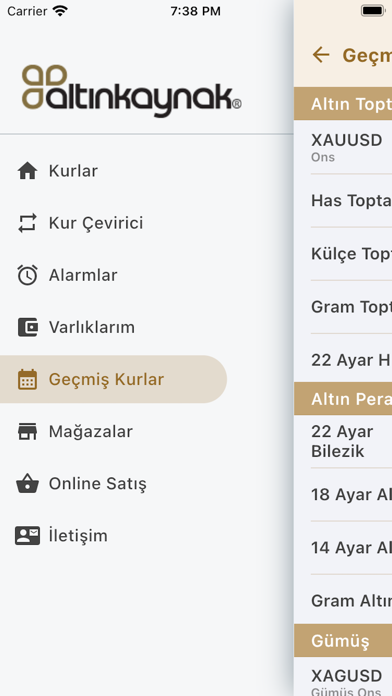Tap the Wi-Fi status icon
The width and height of the screenshot is (392, 696).
click(60, 11)
